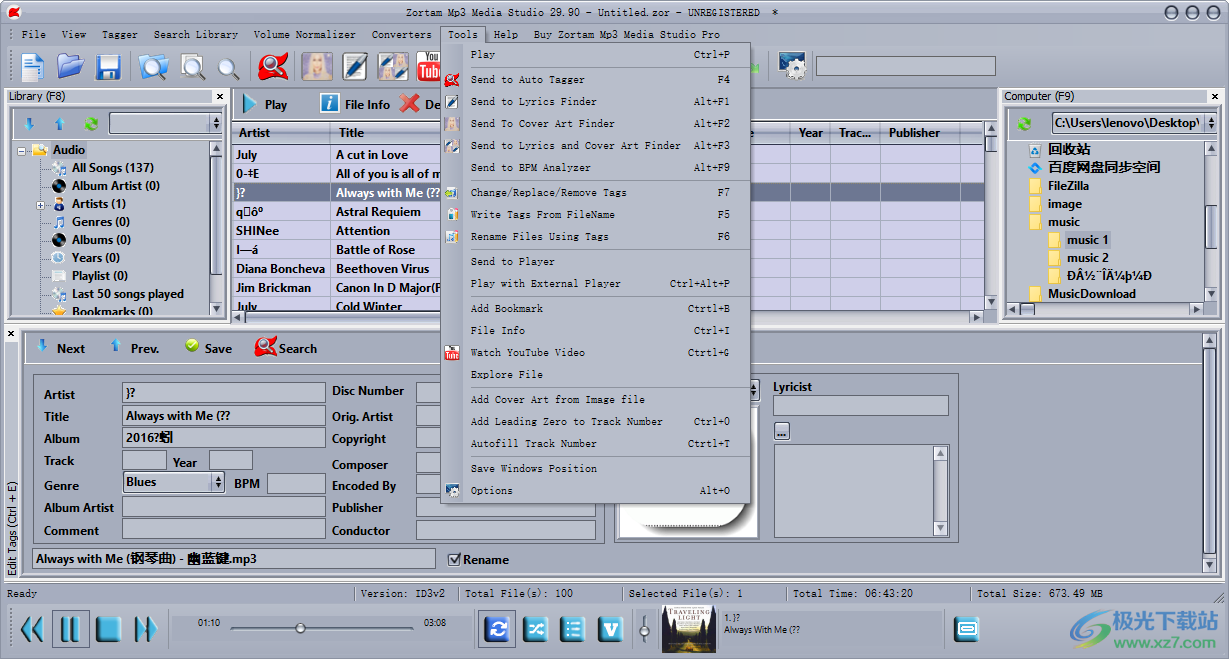Screen dimensions: 1229x659
Task: Open the Lyrics Finder pen toolbar icon
Action: pyautogui.click(x=355, y=67)
